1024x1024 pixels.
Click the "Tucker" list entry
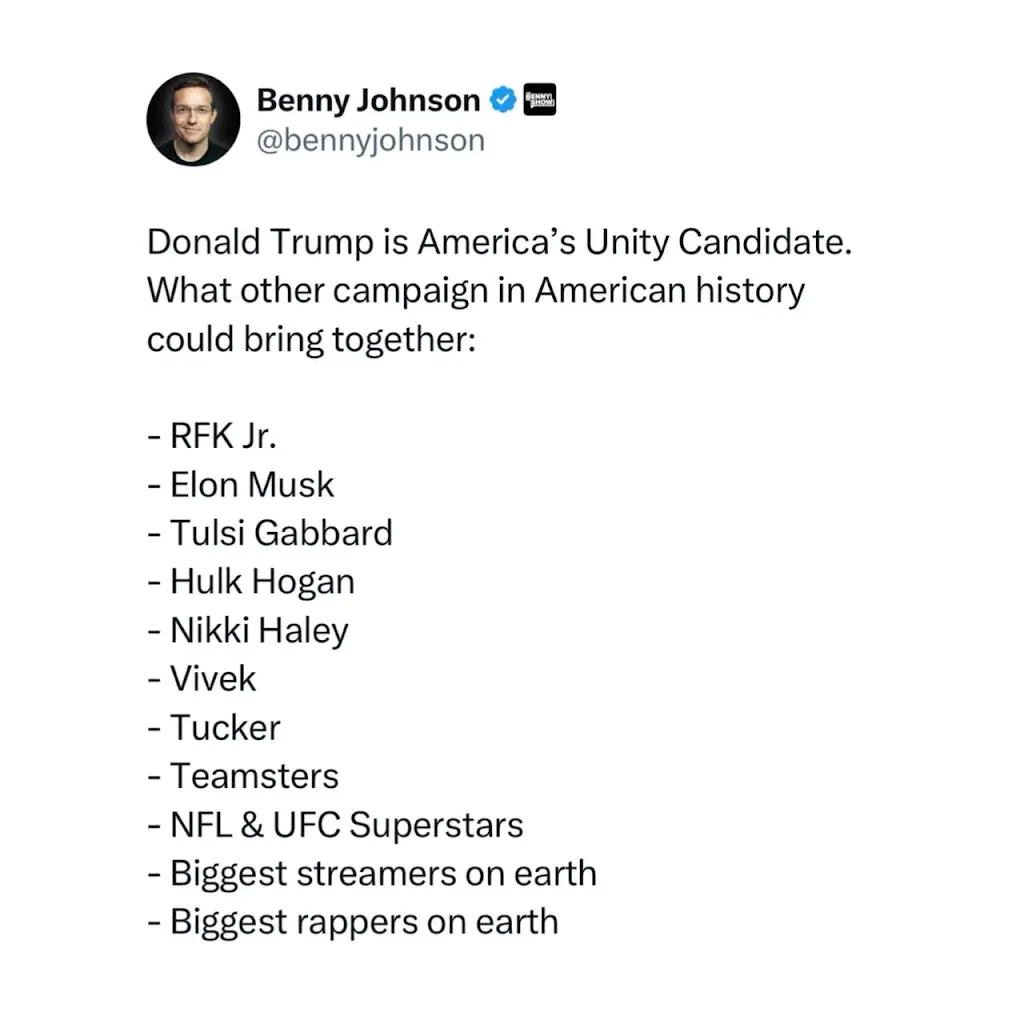click(224, 727)
